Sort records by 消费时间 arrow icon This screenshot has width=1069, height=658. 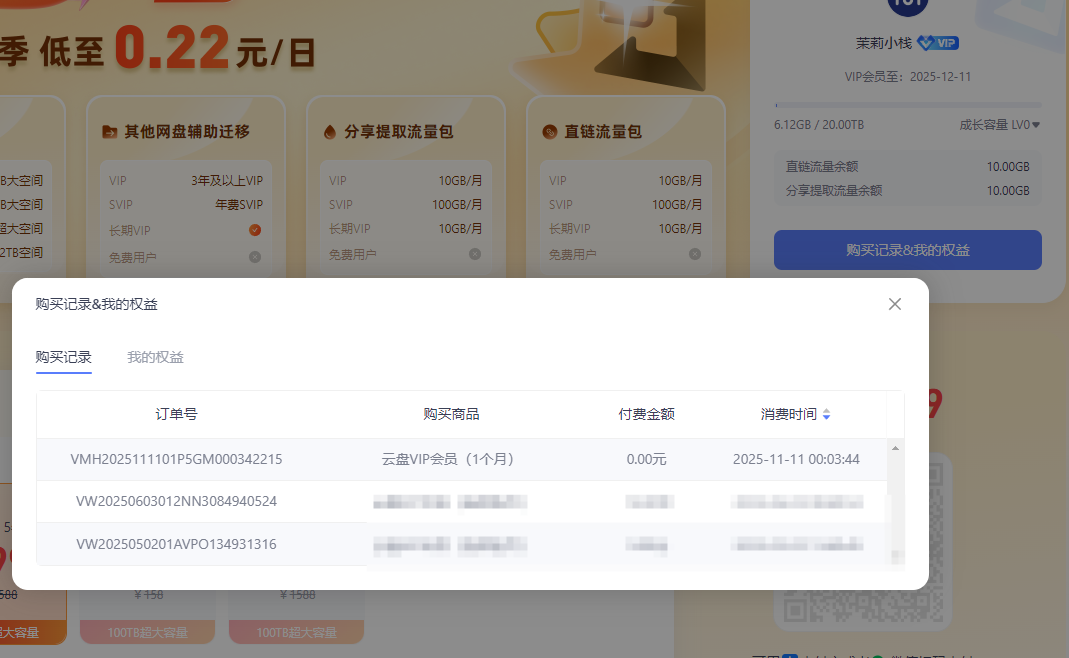point(826,414)
